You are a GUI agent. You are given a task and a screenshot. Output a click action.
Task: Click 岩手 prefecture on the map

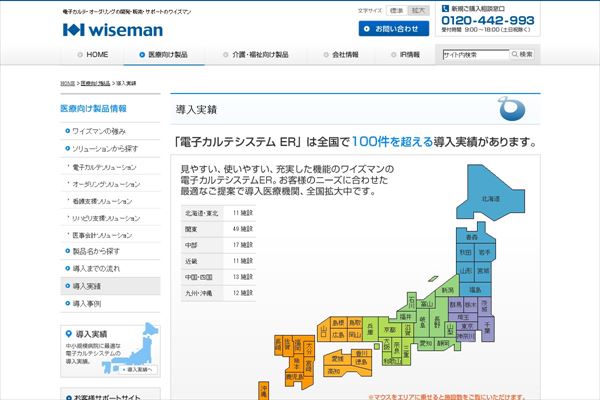(x=484, y=253)
